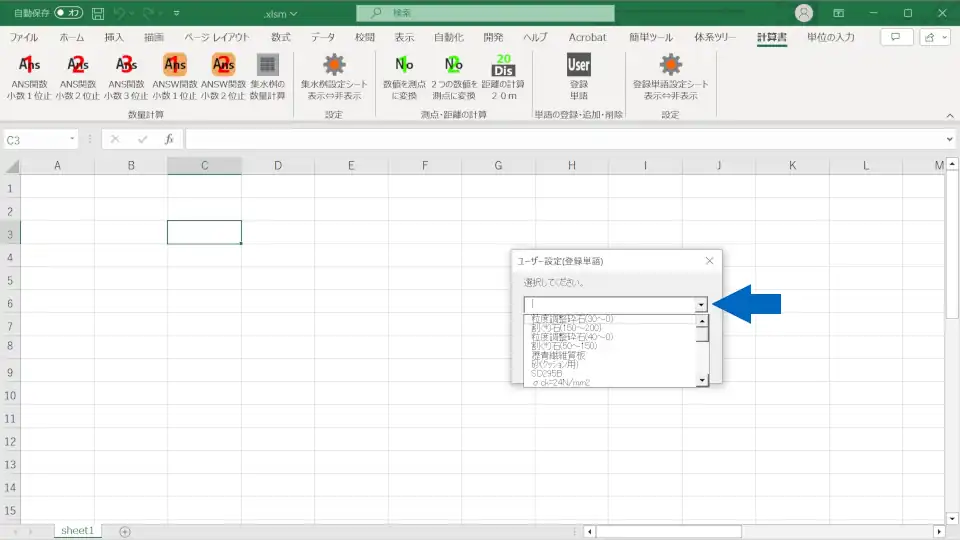
Task: Run ANSW関数 小数1位止 function
Action: click(174, 77)
